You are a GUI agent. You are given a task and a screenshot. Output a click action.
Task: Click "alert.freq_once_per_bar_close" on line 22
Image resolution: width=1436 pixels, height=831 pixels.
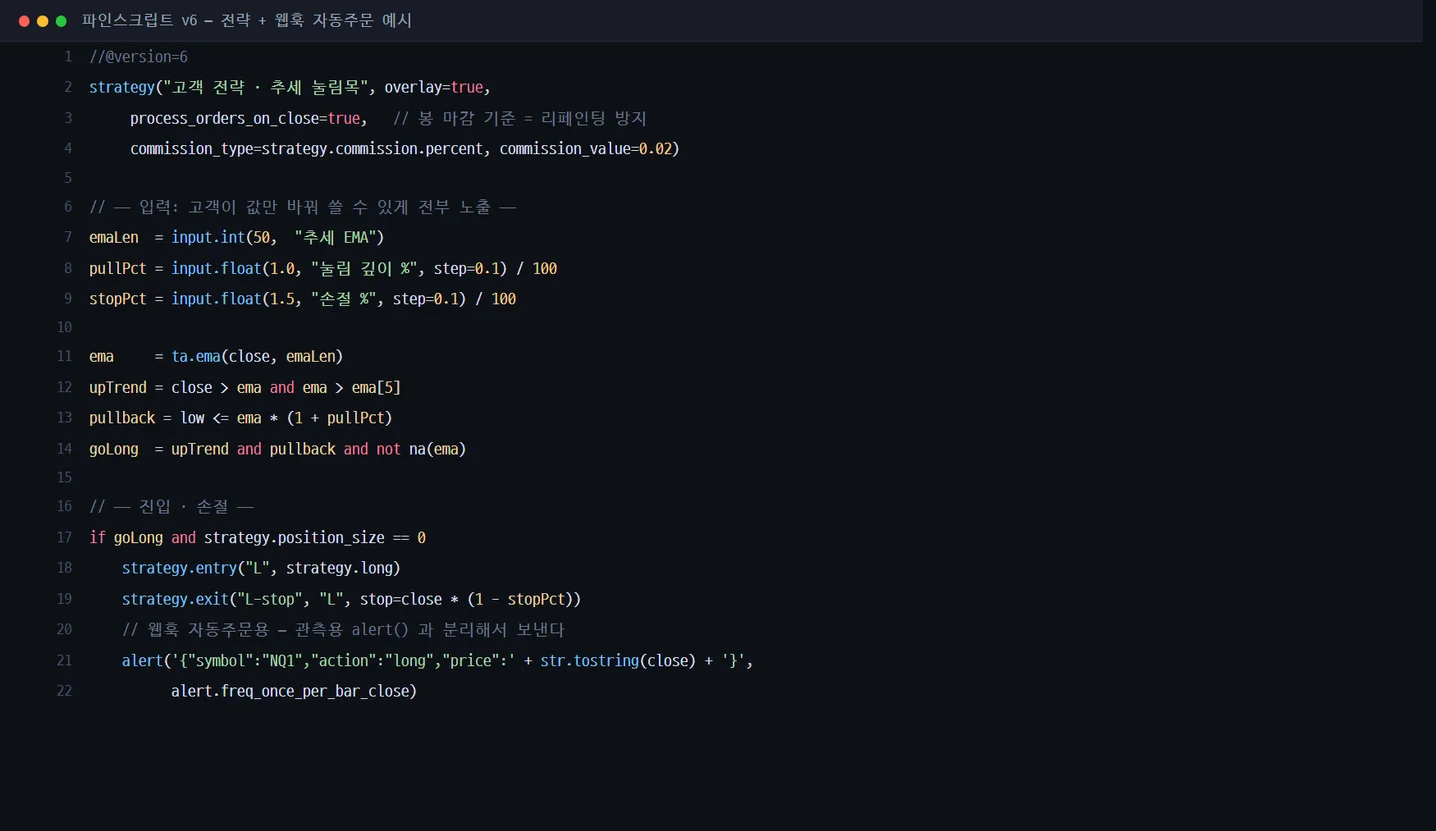[x=290, y=691]
